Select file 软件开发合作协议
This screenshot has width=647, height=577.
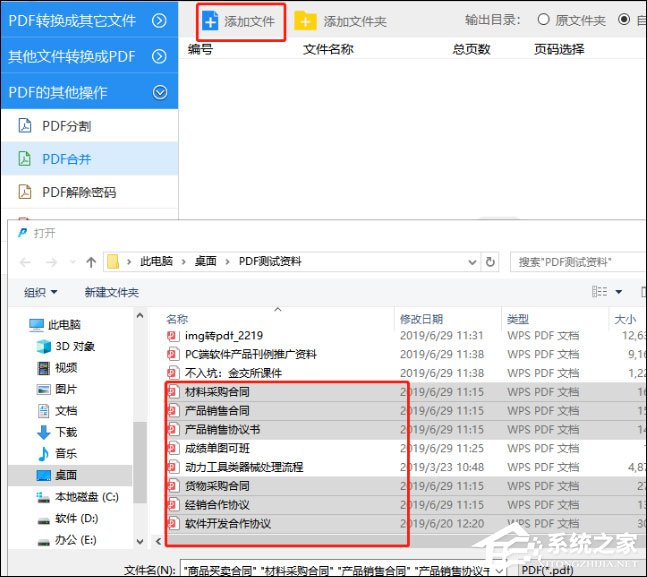point(228,524)
